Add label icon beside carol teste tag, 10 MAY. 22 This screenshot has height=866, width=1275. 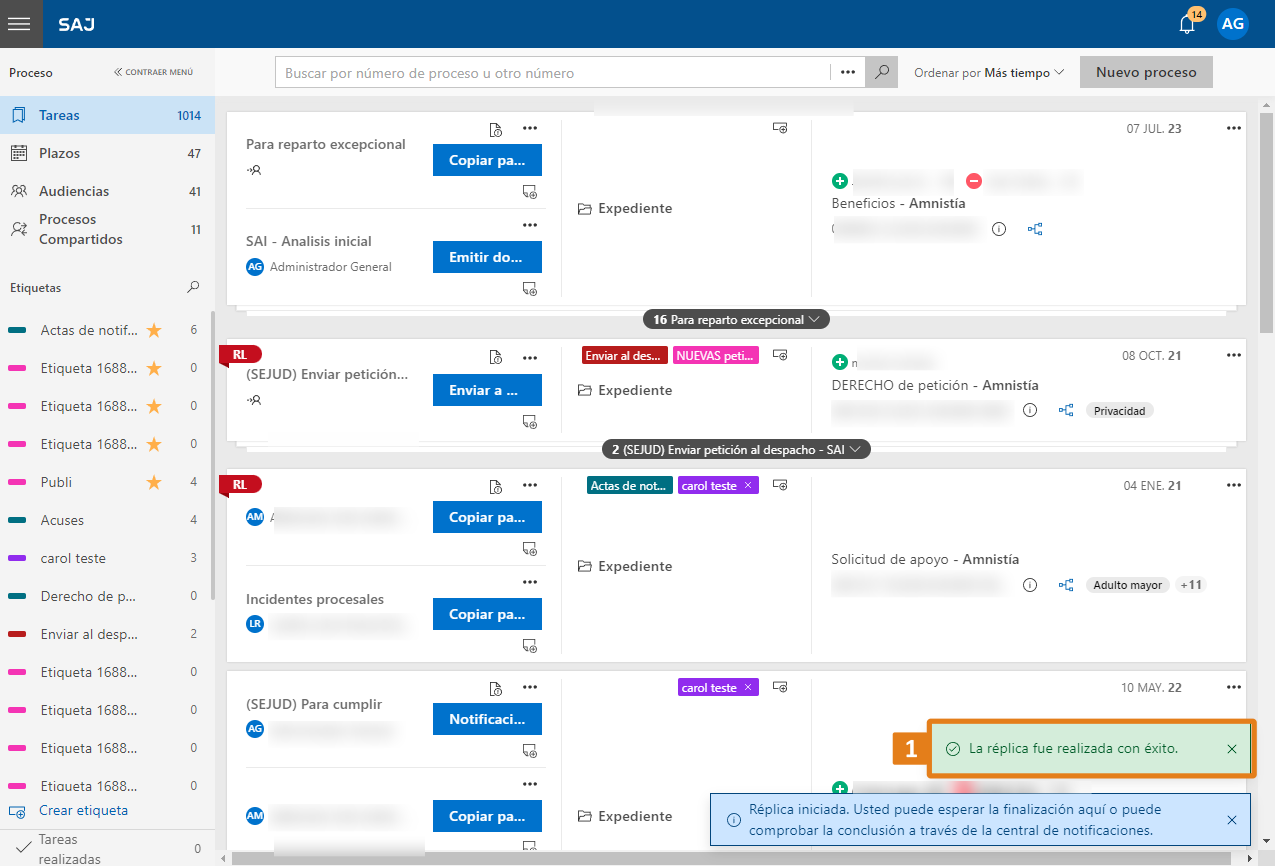pos(780,687)
